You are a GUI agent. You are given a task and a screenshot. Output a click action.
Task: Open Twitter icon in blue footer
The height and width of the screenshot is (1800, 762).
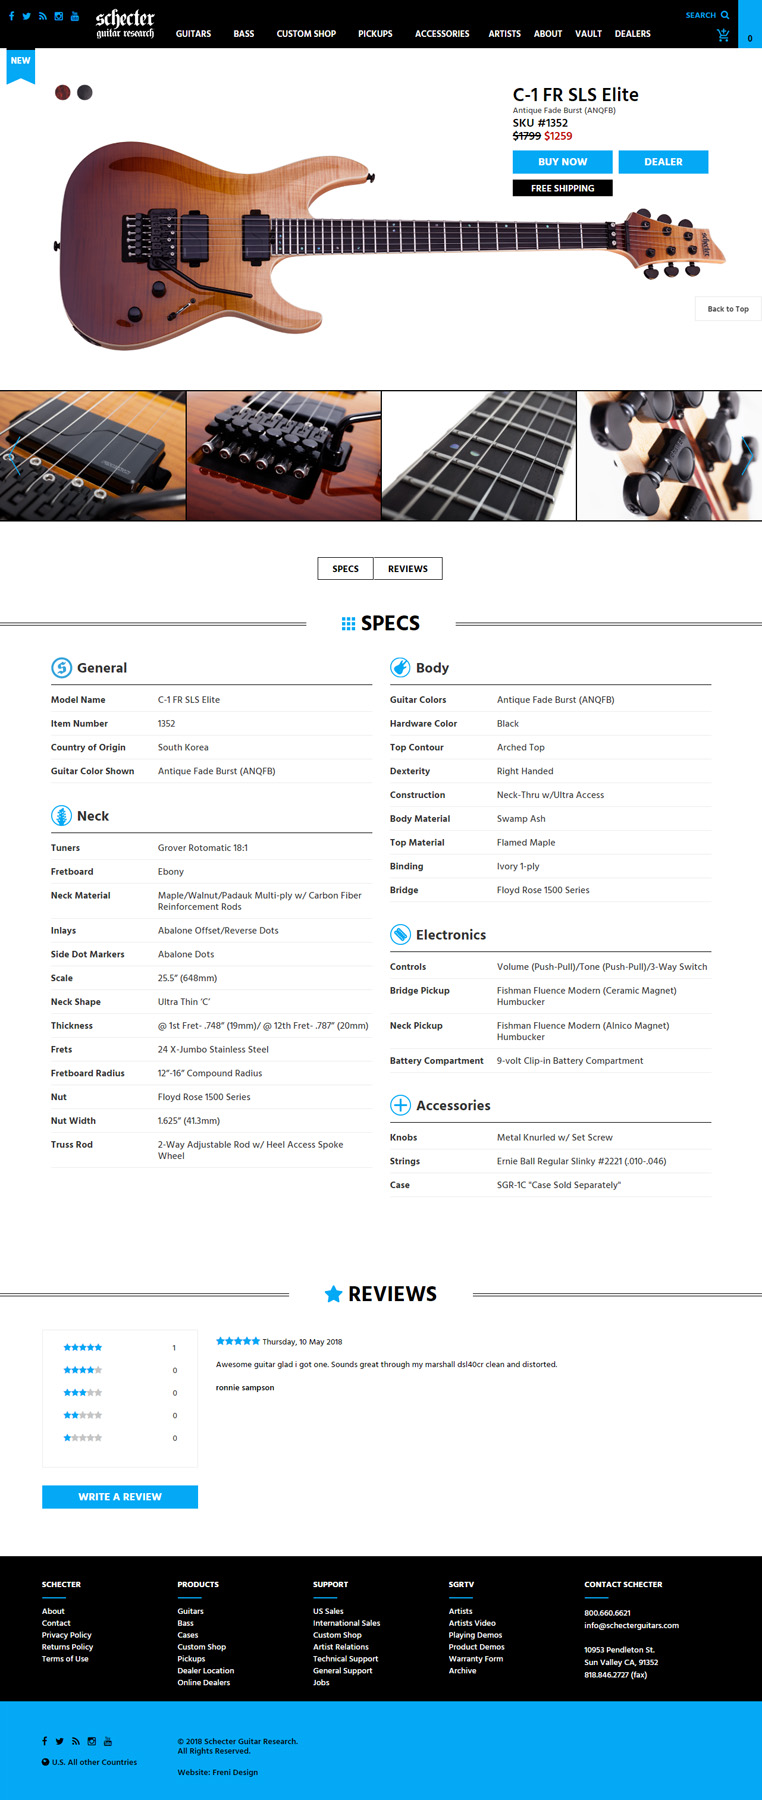(x=59, y=1741)
